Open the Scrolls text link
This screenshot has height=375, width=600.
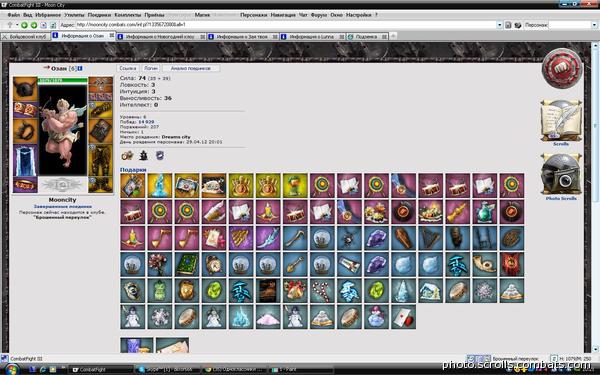561,144
